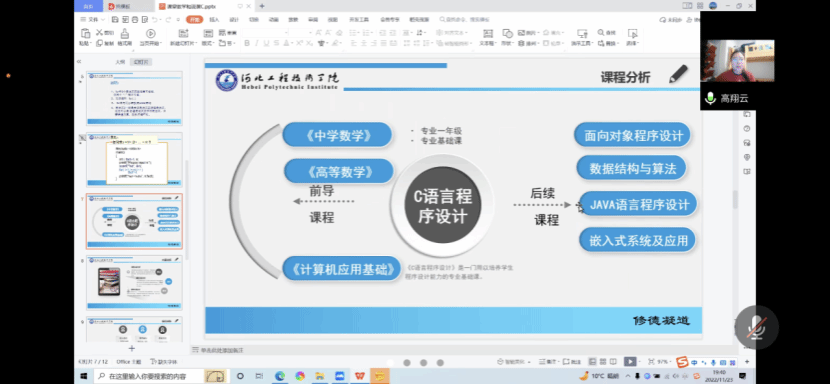Start slideshow from status bar play button
The height and width of the screenshot is (384, 830).
(x=630, y=361)
